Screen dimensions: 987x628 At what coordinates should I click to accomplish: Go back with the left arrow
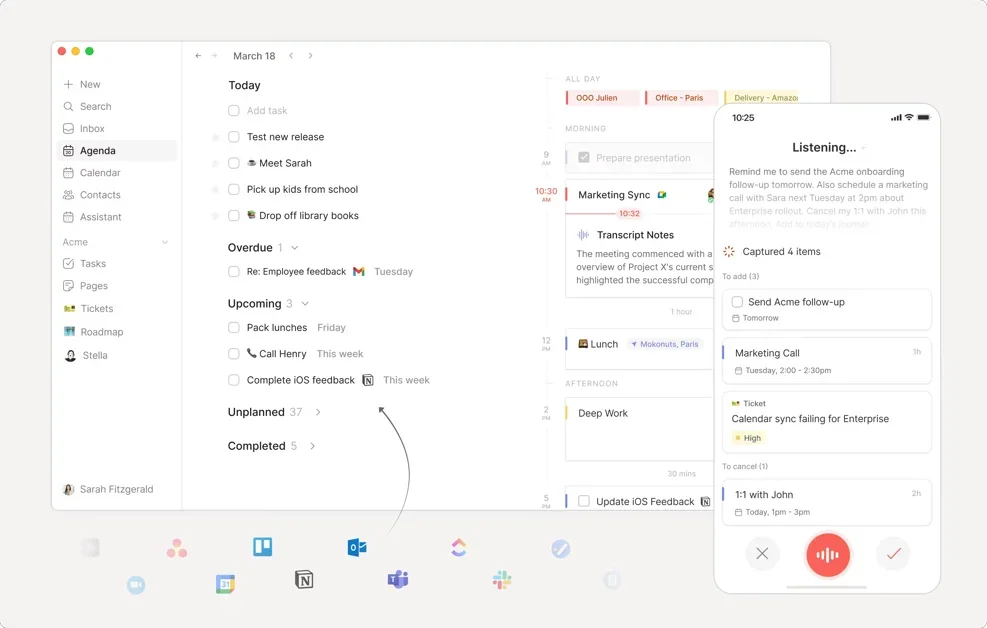point(198,56)
